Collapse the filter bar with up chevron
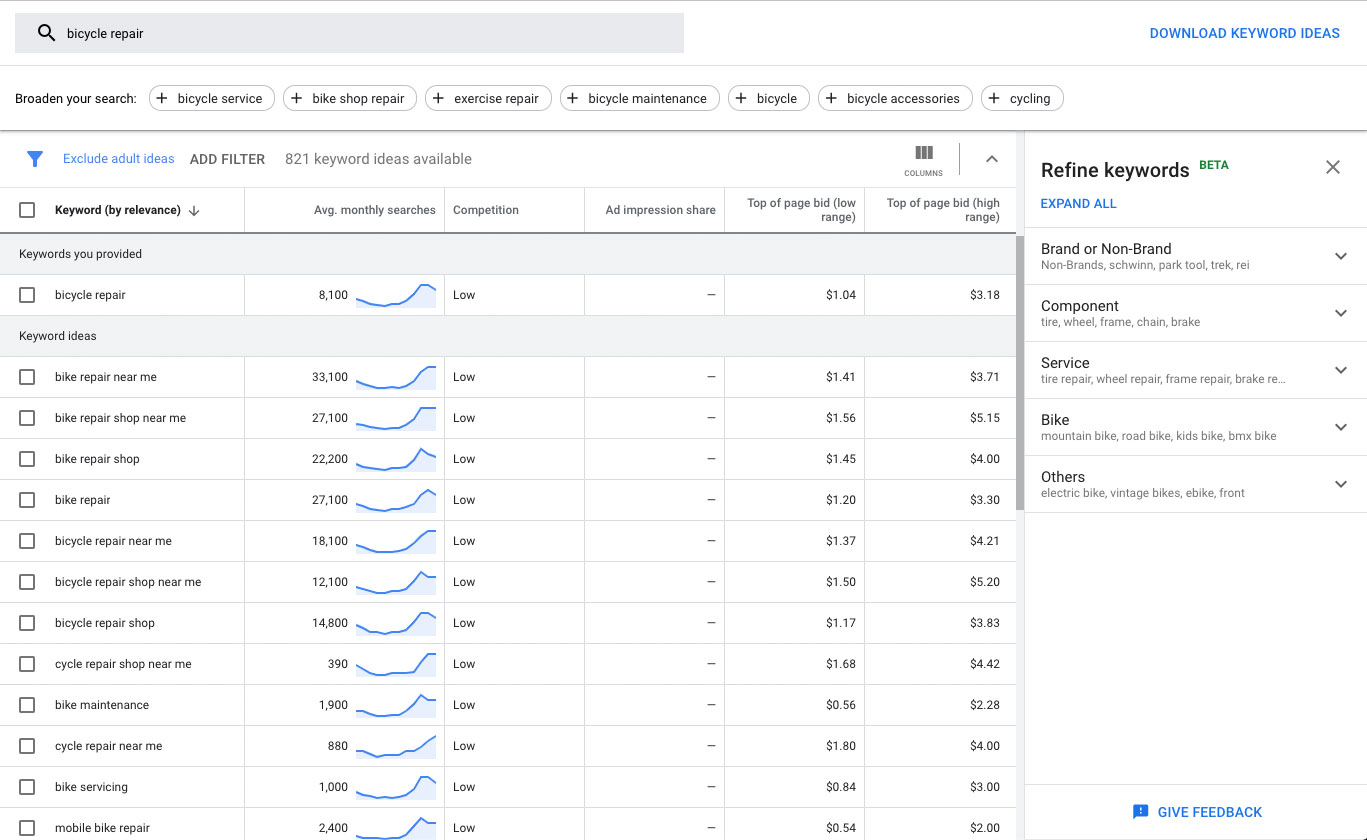 tap(992, 159)
